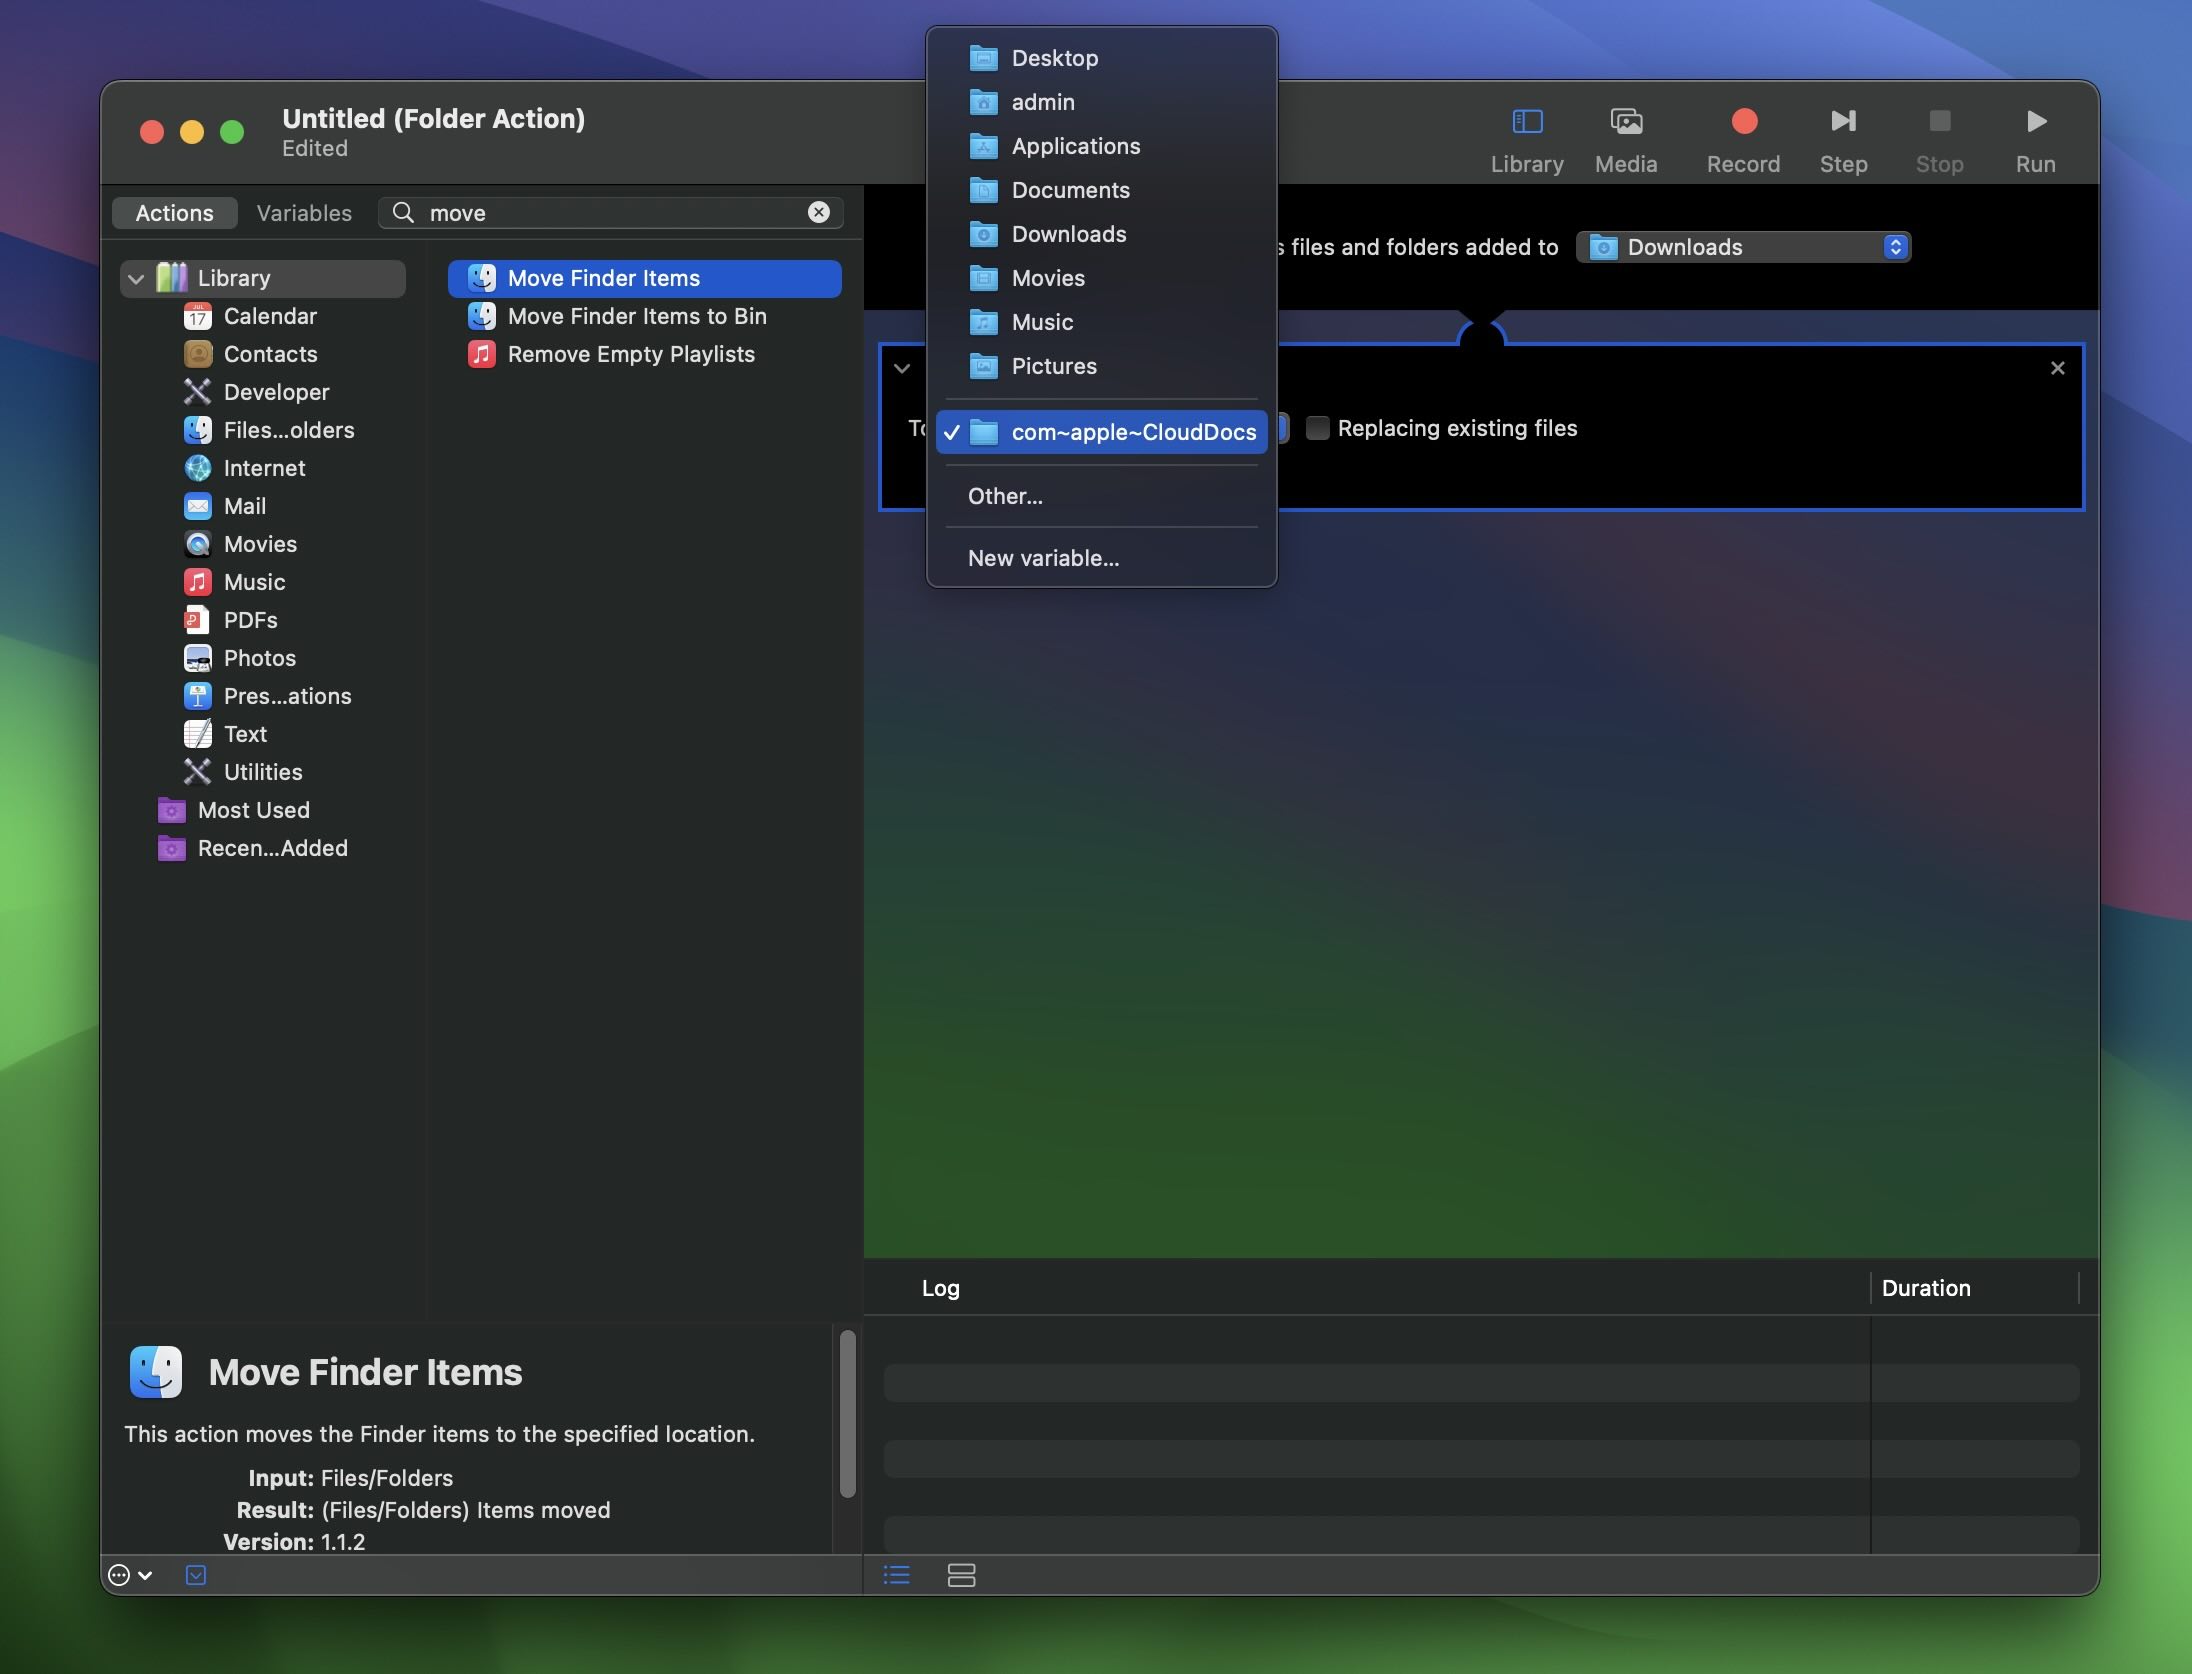
Task: Click the Duration column header
Action: [x=1925, y=1288]
